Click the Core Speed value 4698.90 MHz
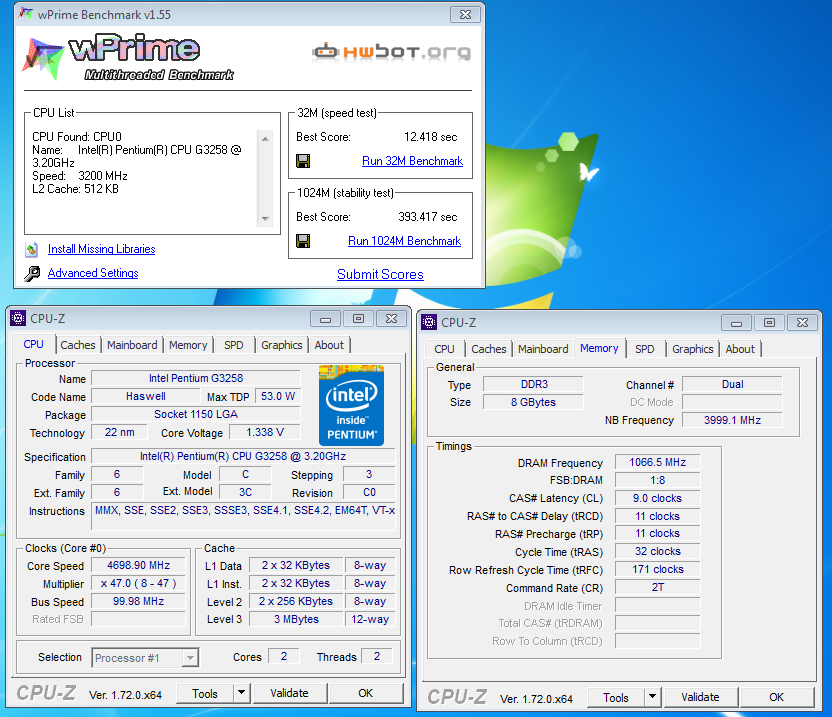Image resolution: width=832 pixels, height=717 pixels. 138,565
